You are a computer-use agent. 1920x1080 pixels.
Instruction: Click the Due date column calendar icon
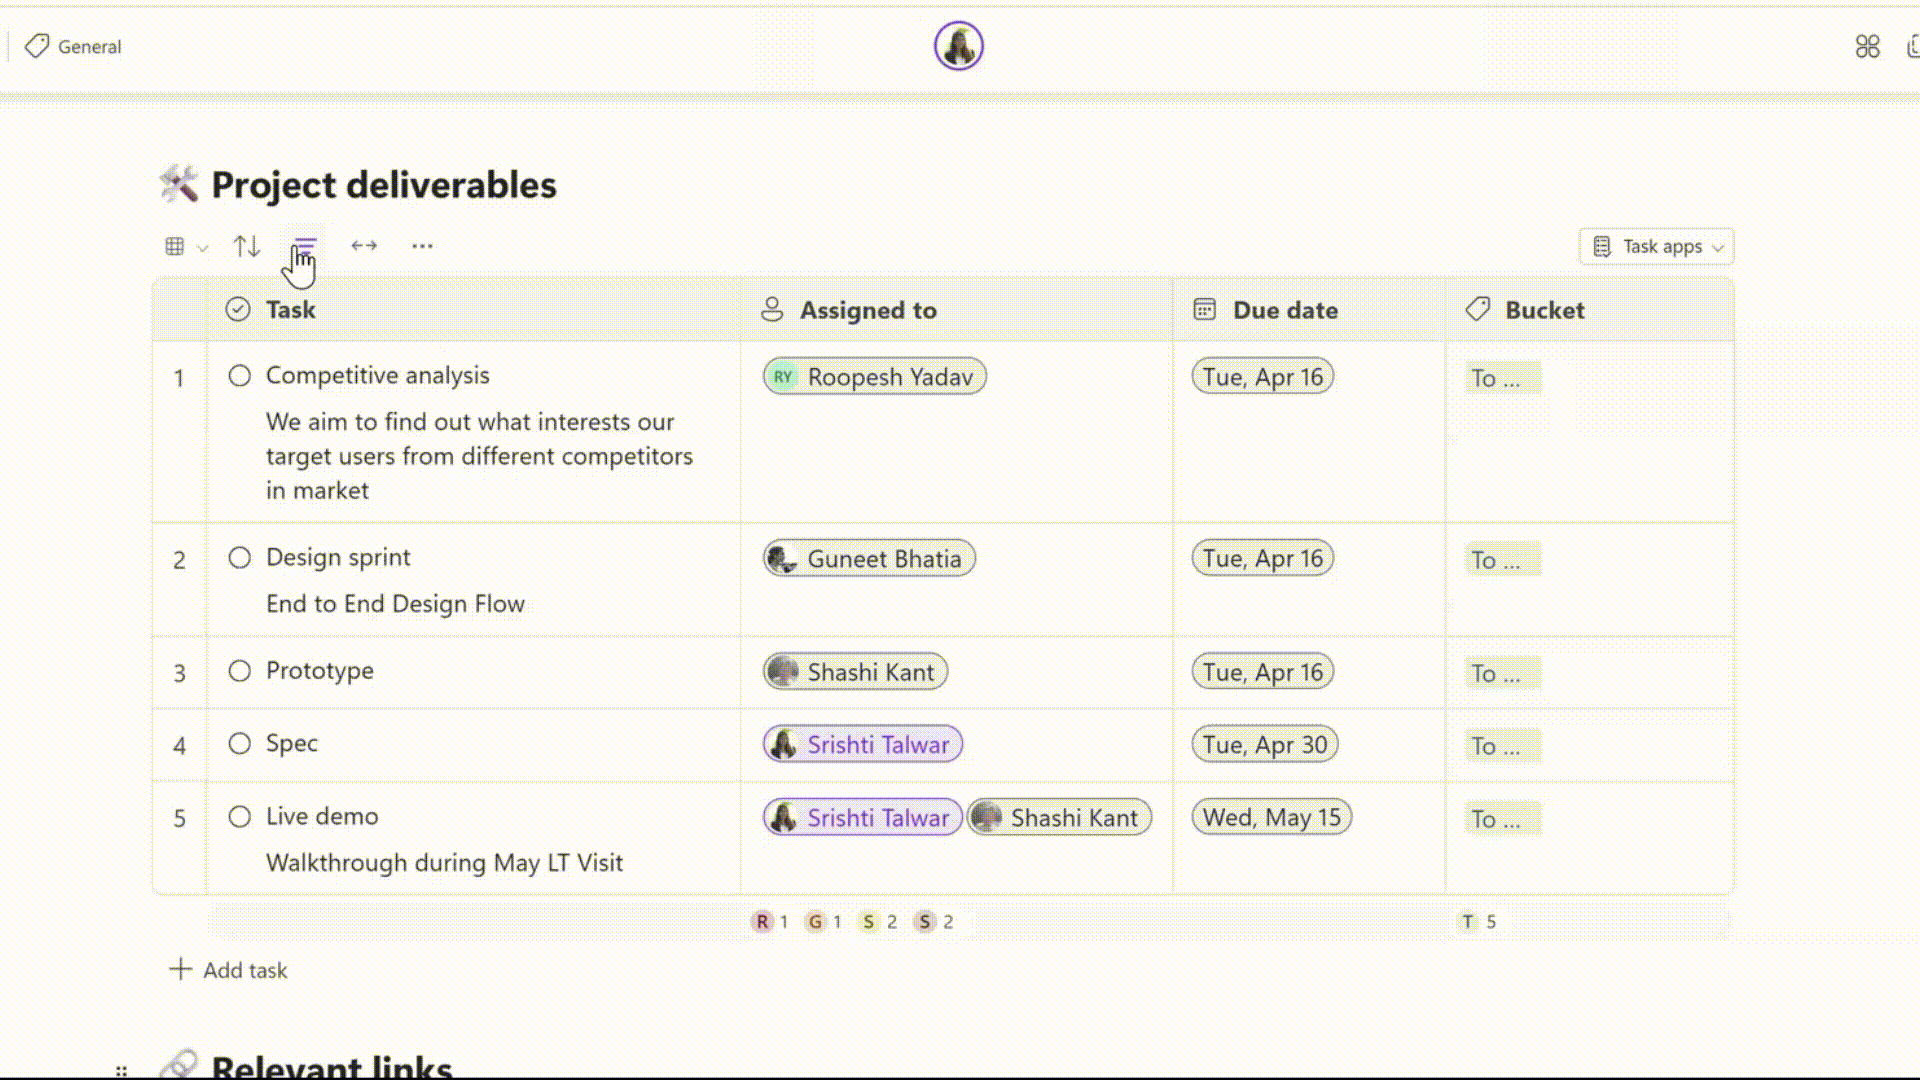(x=1204, y=310)
